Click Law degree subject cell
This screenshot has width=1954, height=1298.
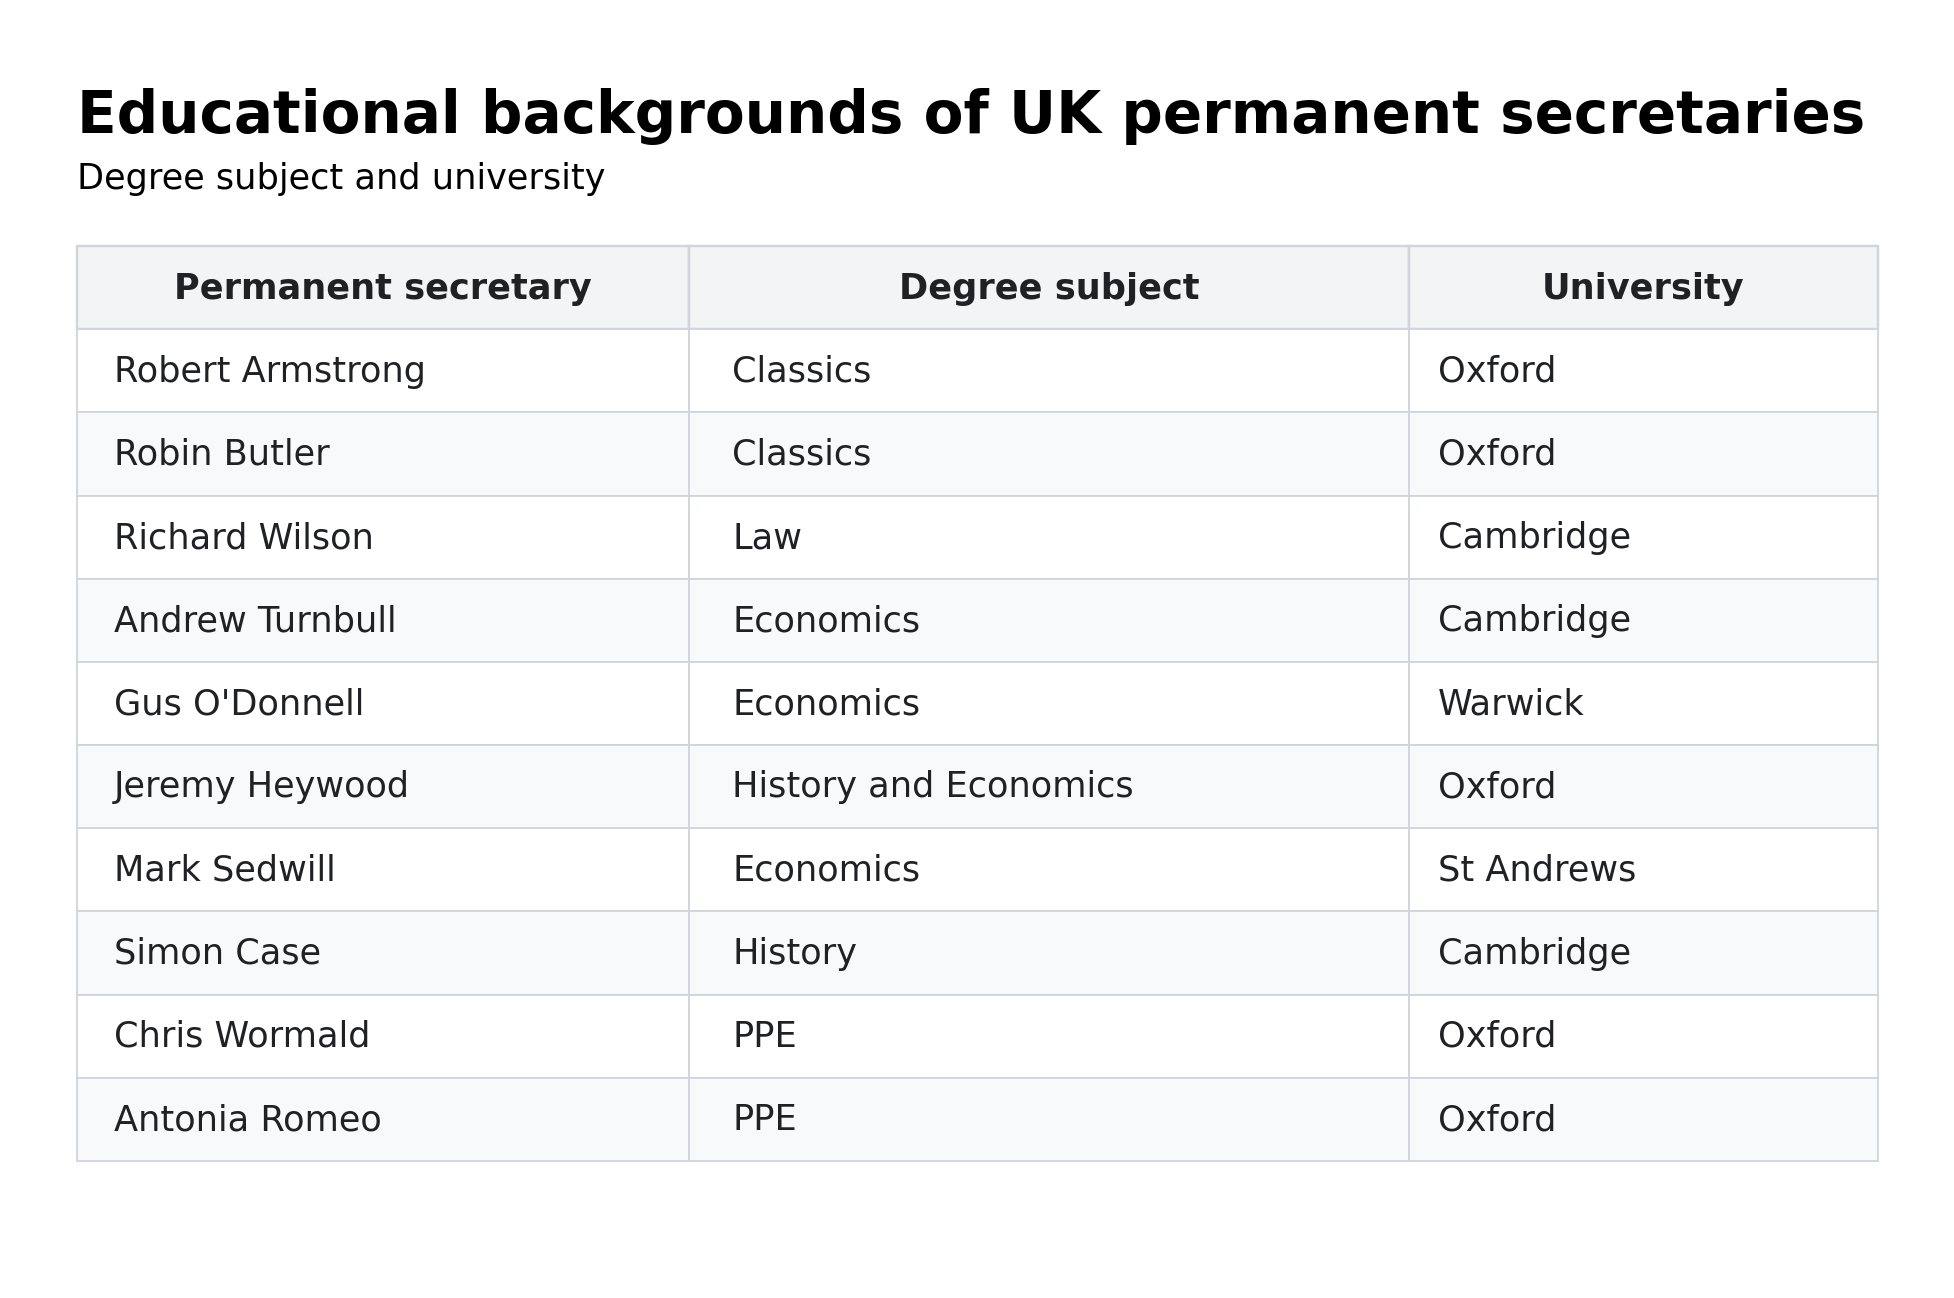tap(1049, 538)
